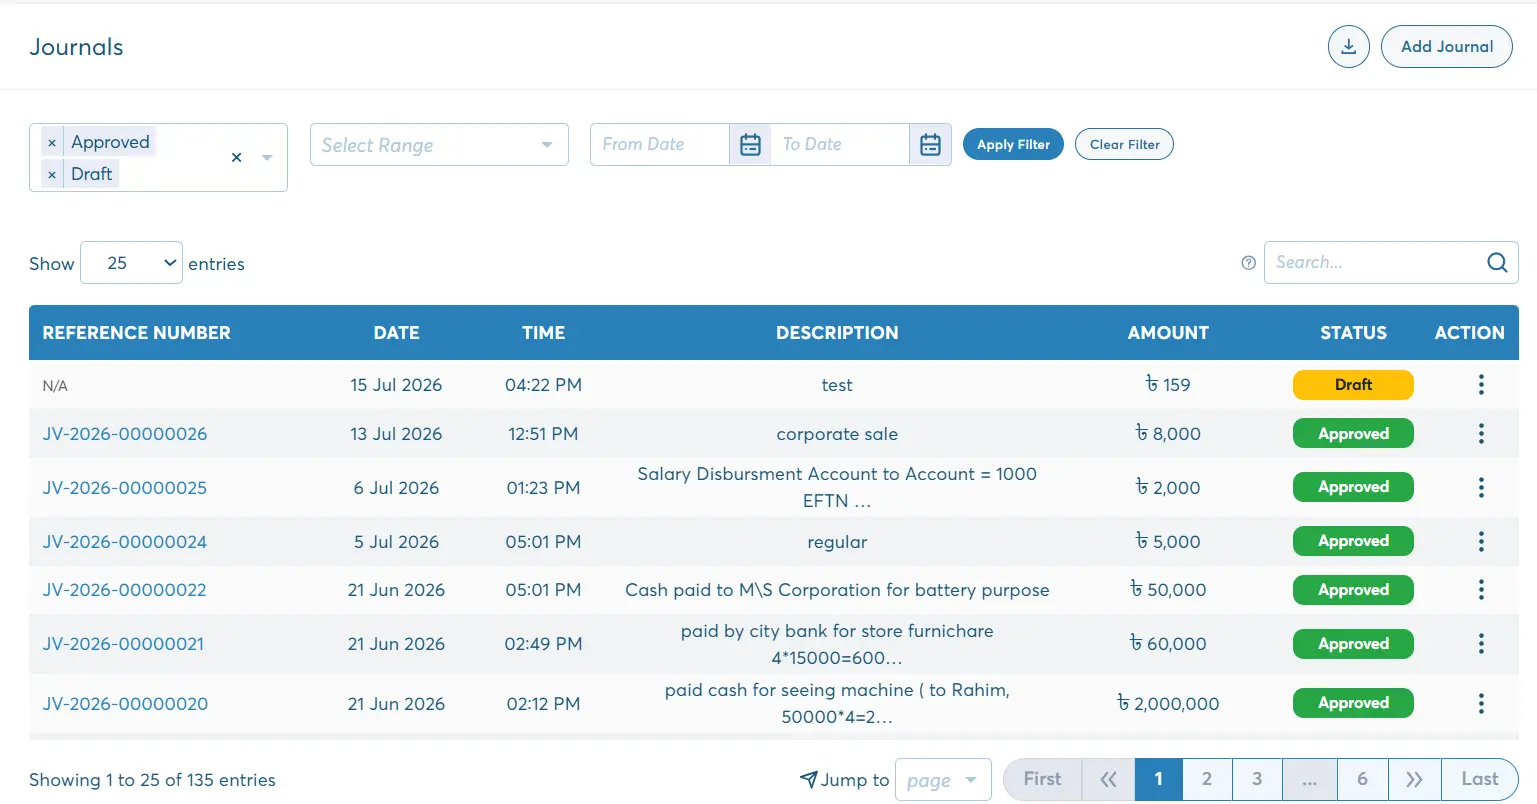
Task: Go to next page double chevron
Action: 1414,779
